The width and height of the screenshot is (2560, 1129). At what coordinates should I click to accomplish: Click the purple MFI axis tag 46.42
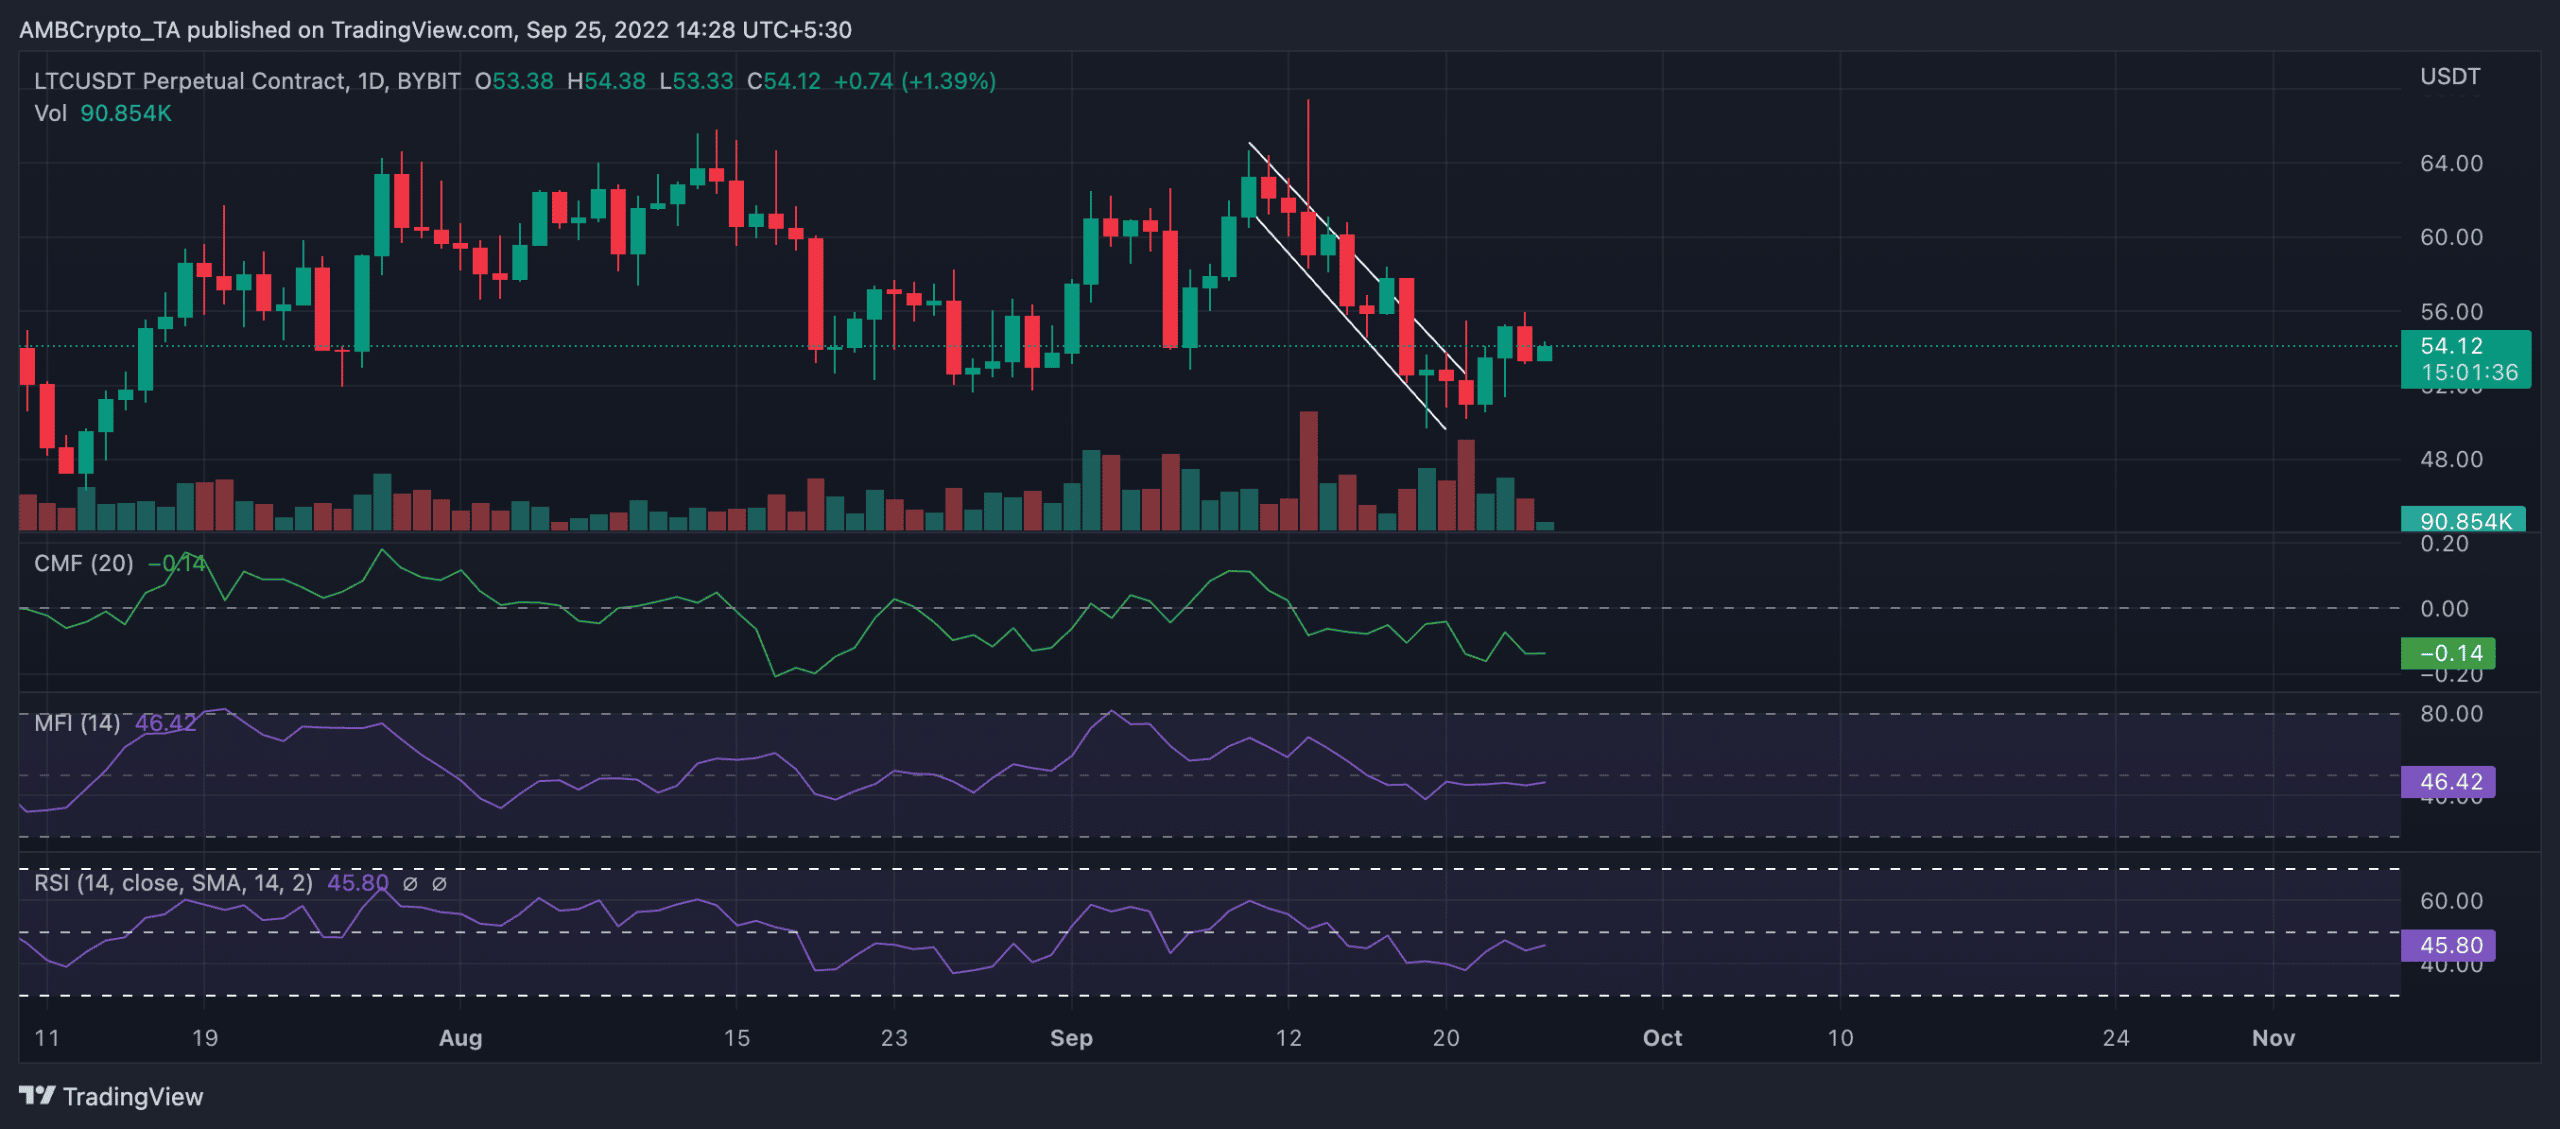pos(2449,782)
